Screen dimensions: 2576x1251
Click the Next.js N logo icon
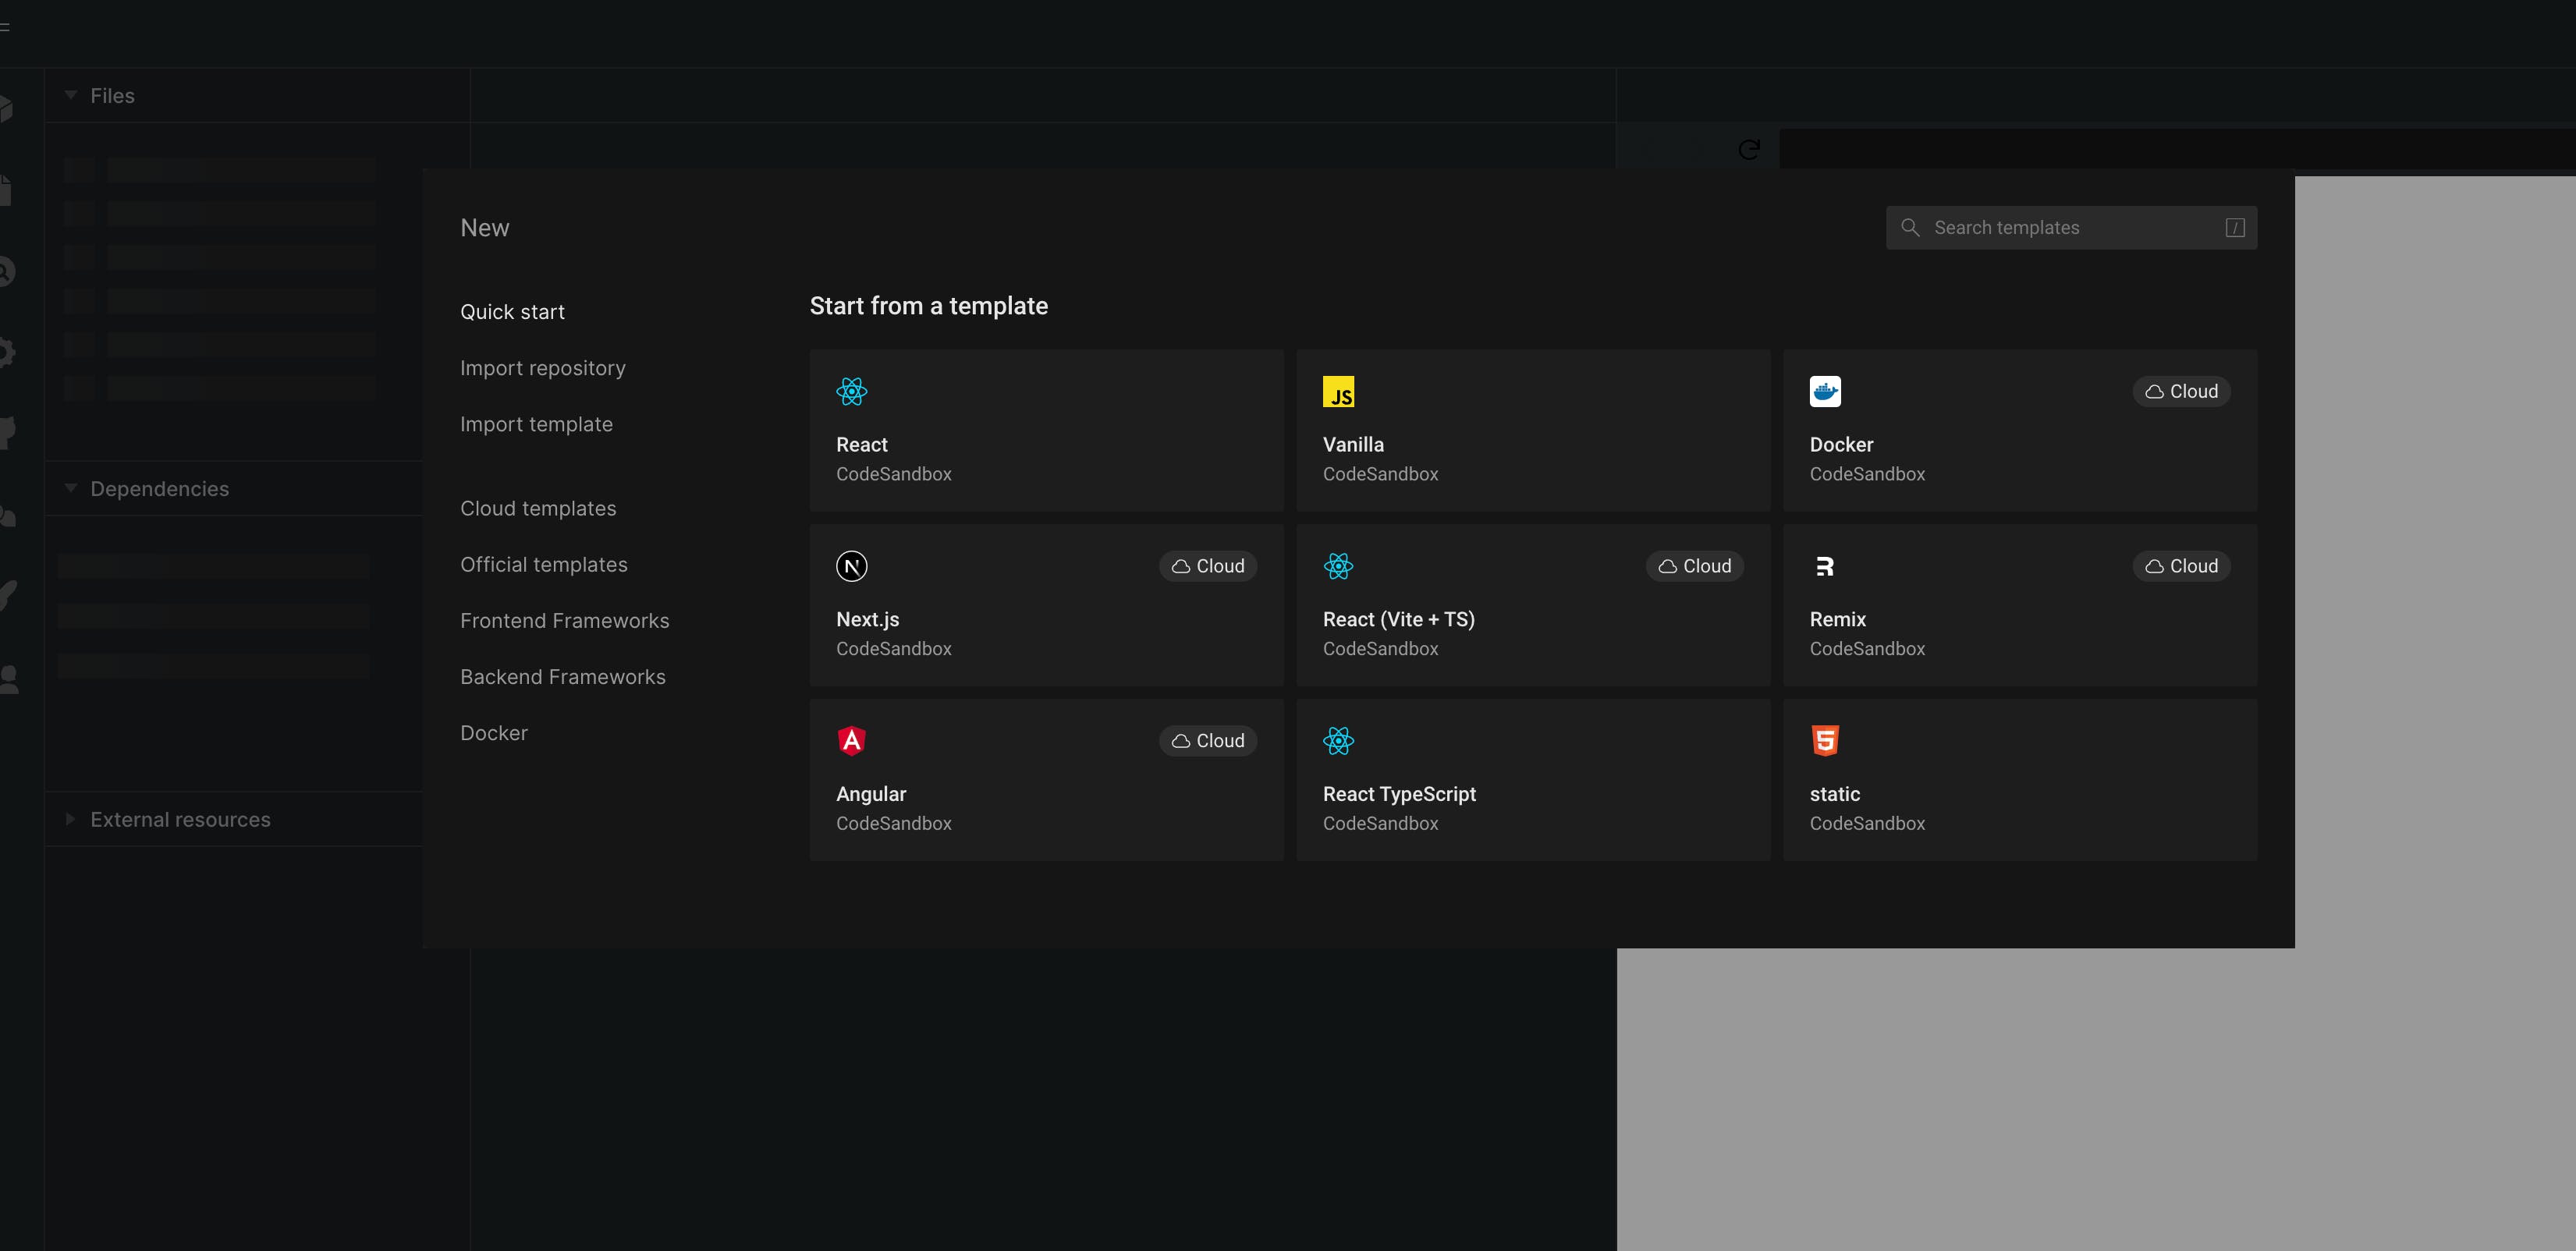pos(851,566)
